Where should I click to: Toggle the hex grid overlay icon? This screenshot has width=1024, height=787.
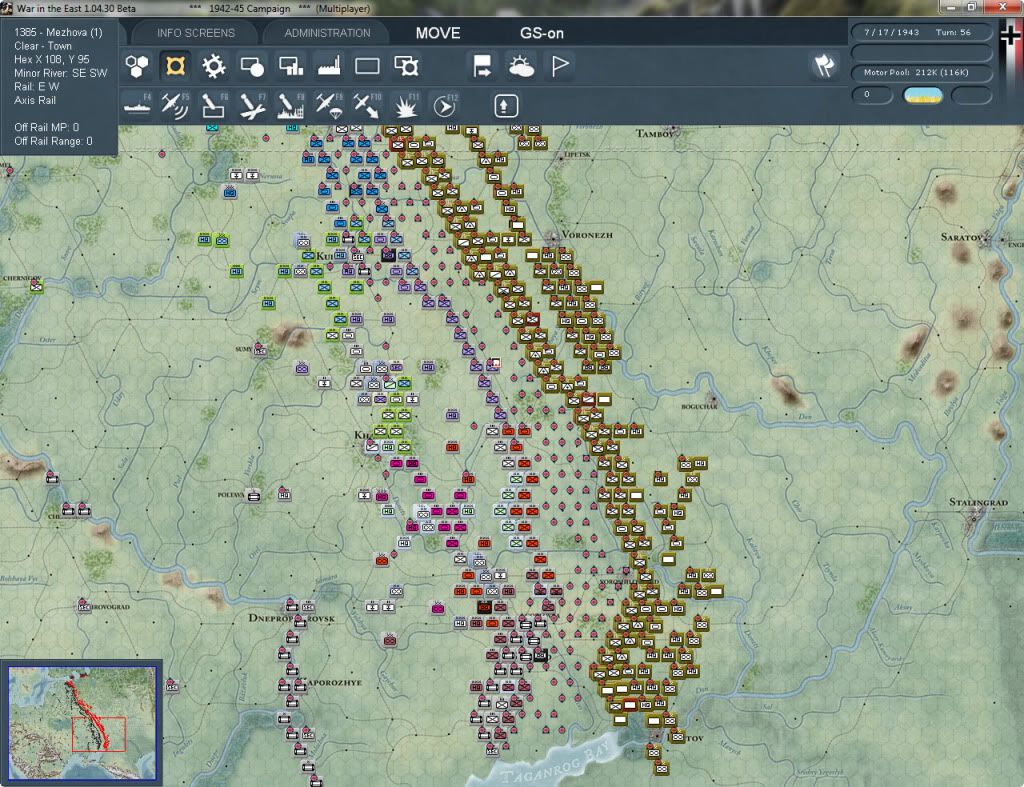[x=137, y=66]
